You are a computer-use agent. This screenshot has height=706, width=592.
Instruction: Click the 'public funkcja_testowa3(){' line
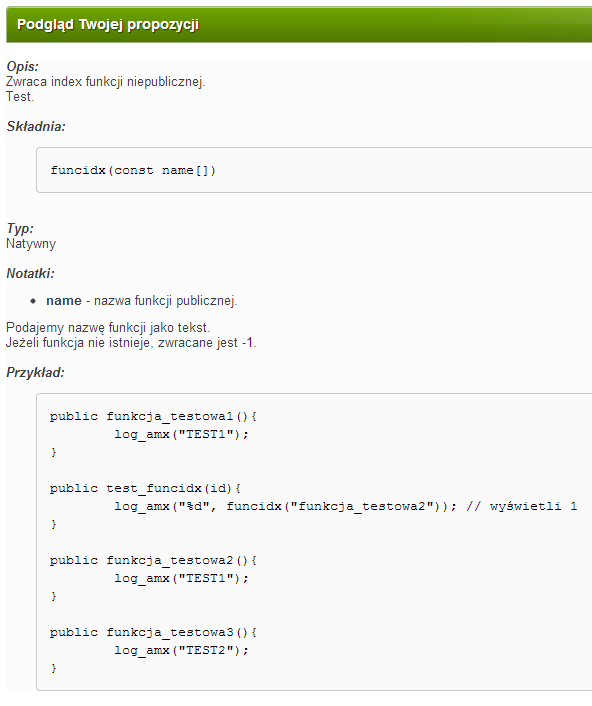tap(153, 633)
